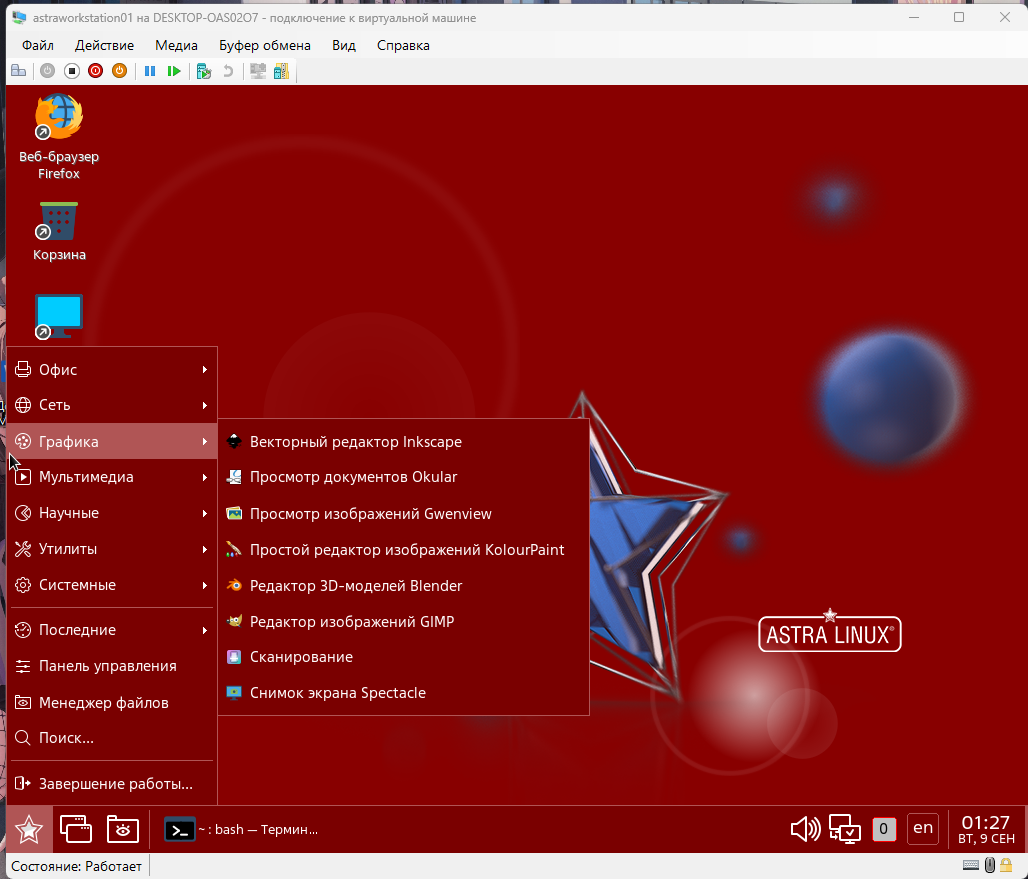
Task: Expand the Мультимедиа submenu
Action: [112, 477]
